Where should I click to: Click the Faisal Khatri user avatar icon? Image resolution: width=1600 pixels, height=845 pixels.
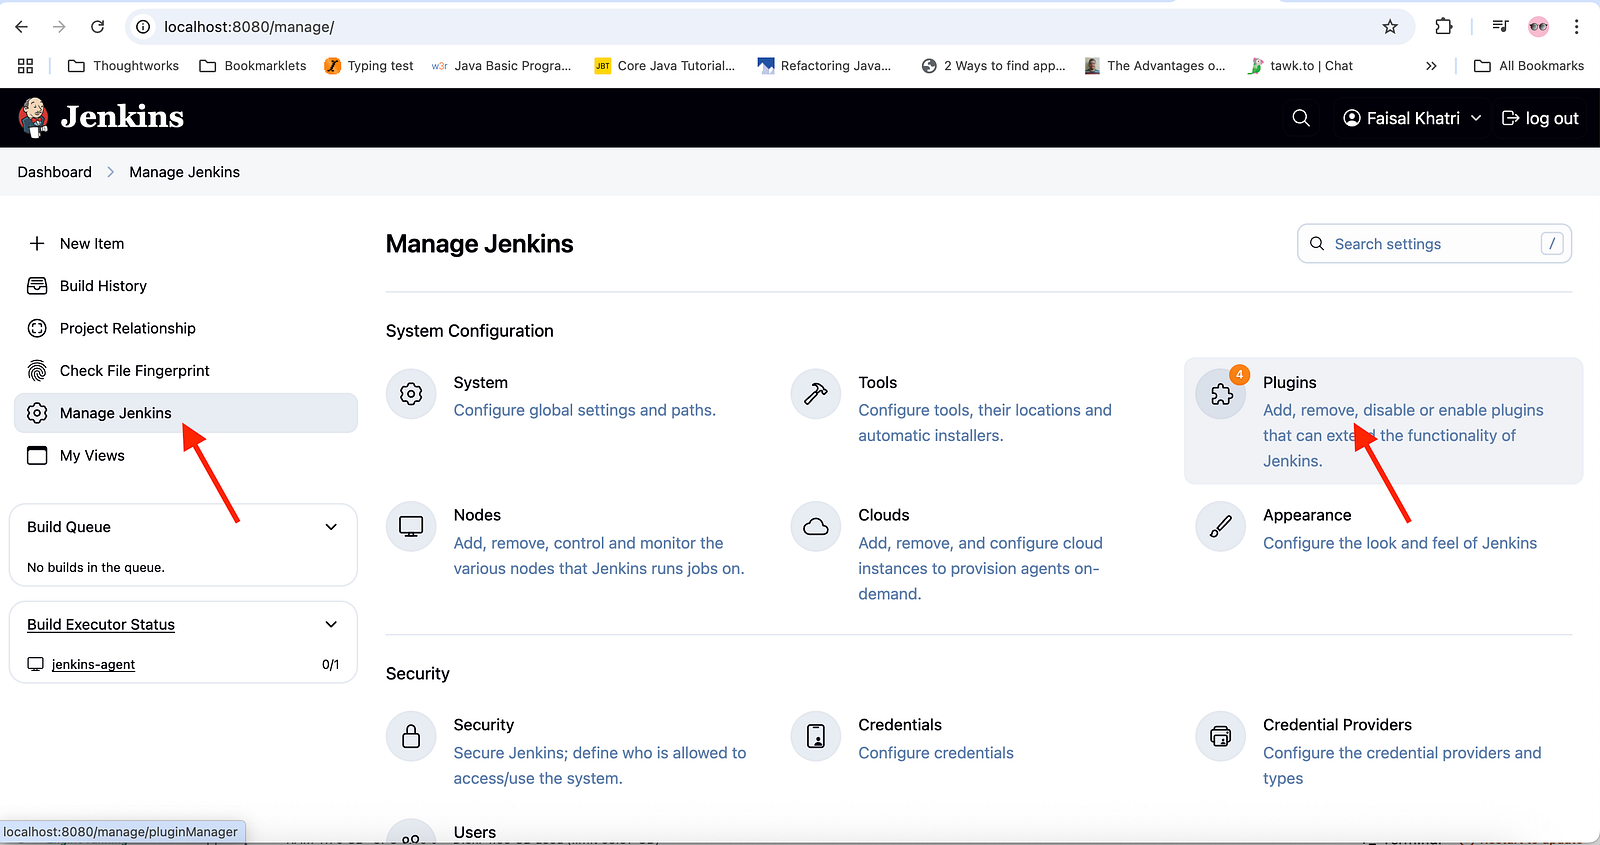(x=1352, y=118)
